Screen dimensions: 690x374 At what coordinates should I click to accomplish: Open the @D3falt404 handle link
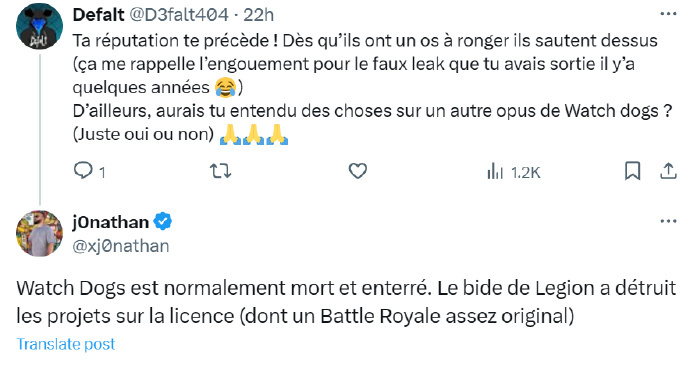click(179, 15)
